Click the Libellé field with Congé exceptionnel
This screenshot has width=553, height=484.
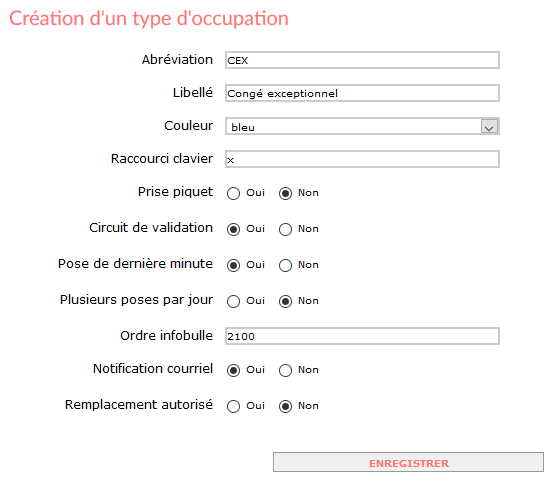tap(362, 93)
